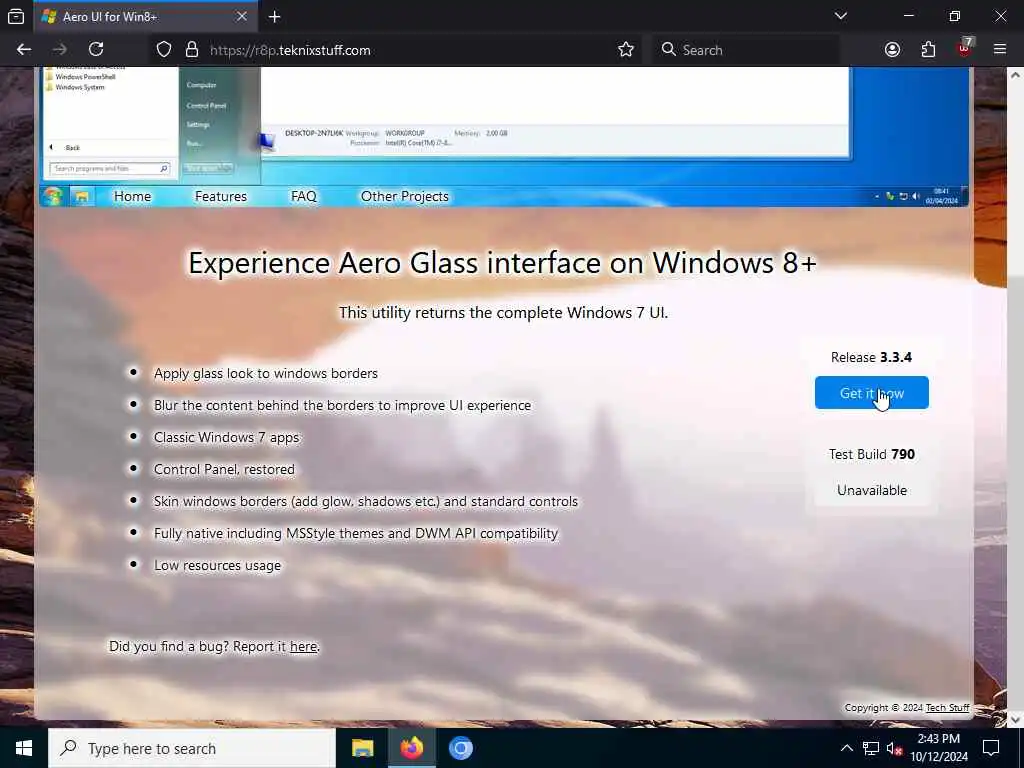
Task: Bookmark this page with the star
Action: click(626, 50)
